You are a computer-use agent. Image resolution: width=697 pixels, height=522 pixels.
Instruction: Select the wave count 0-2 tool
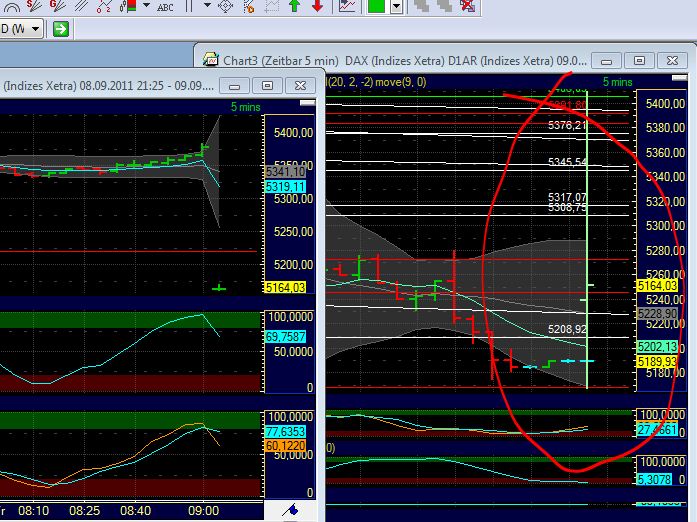[104, 6]
